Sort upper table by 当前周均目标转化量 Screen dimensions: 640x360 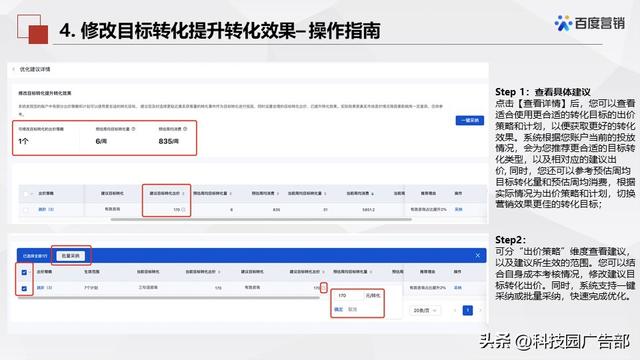tap(325, 193)
